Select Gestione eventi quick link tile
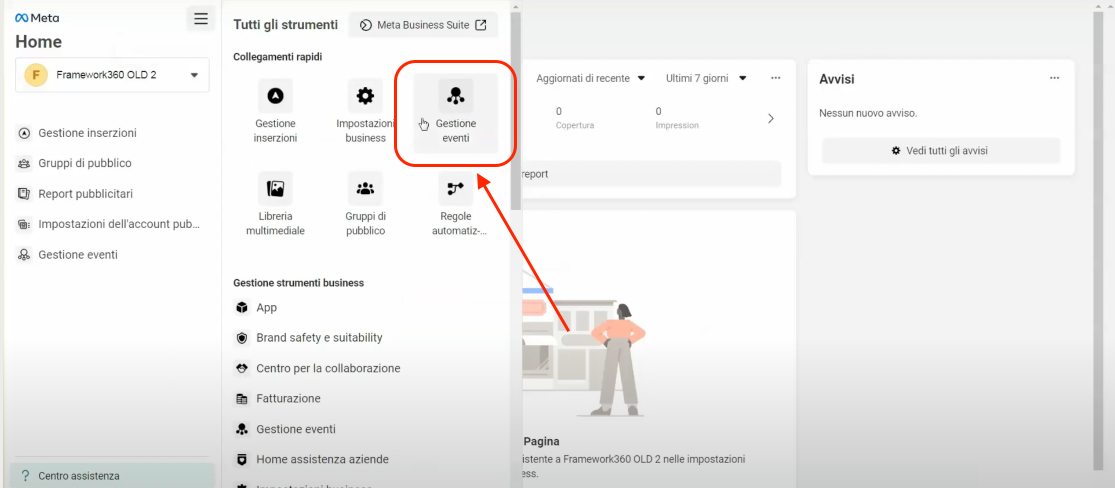Image resolution: width=1115 pixels, height=488 pixels. (456, 112)
